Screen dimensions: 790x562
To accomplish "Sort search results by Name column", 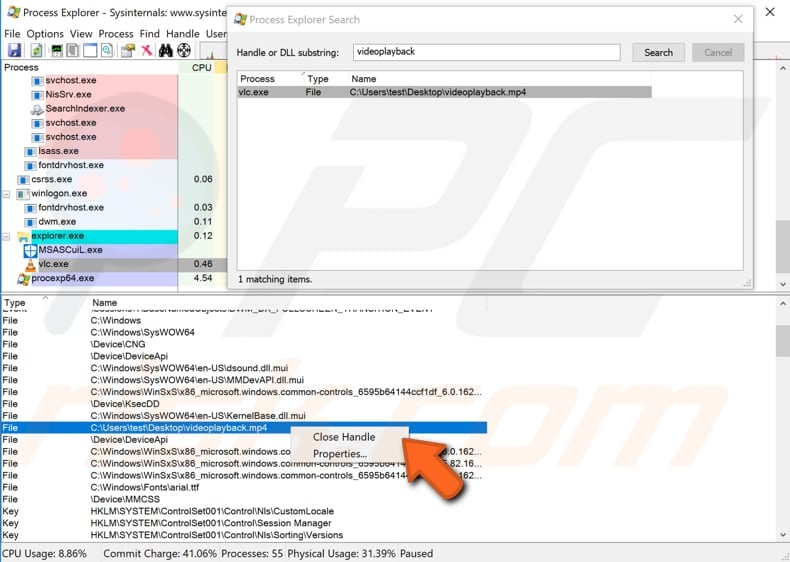I will point(499,79).
